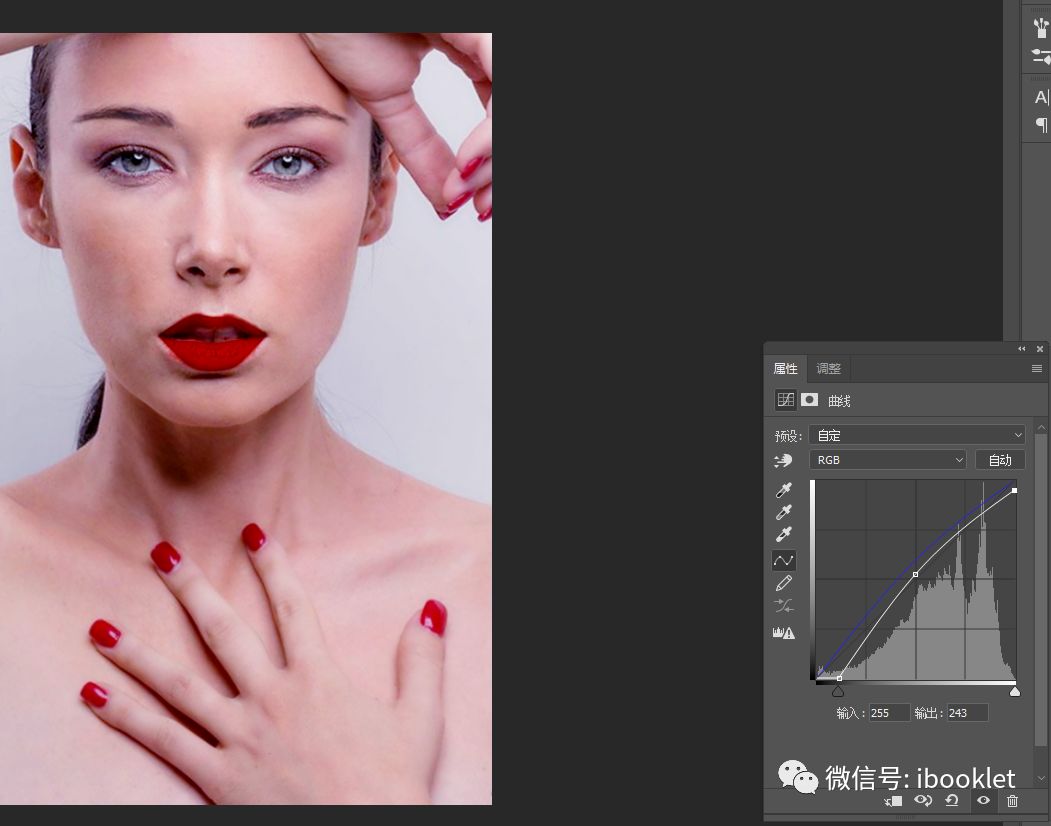Toggle layer visibility eye icon
This screenshot has width=1051, height=826.
click(x=983, y=800)
